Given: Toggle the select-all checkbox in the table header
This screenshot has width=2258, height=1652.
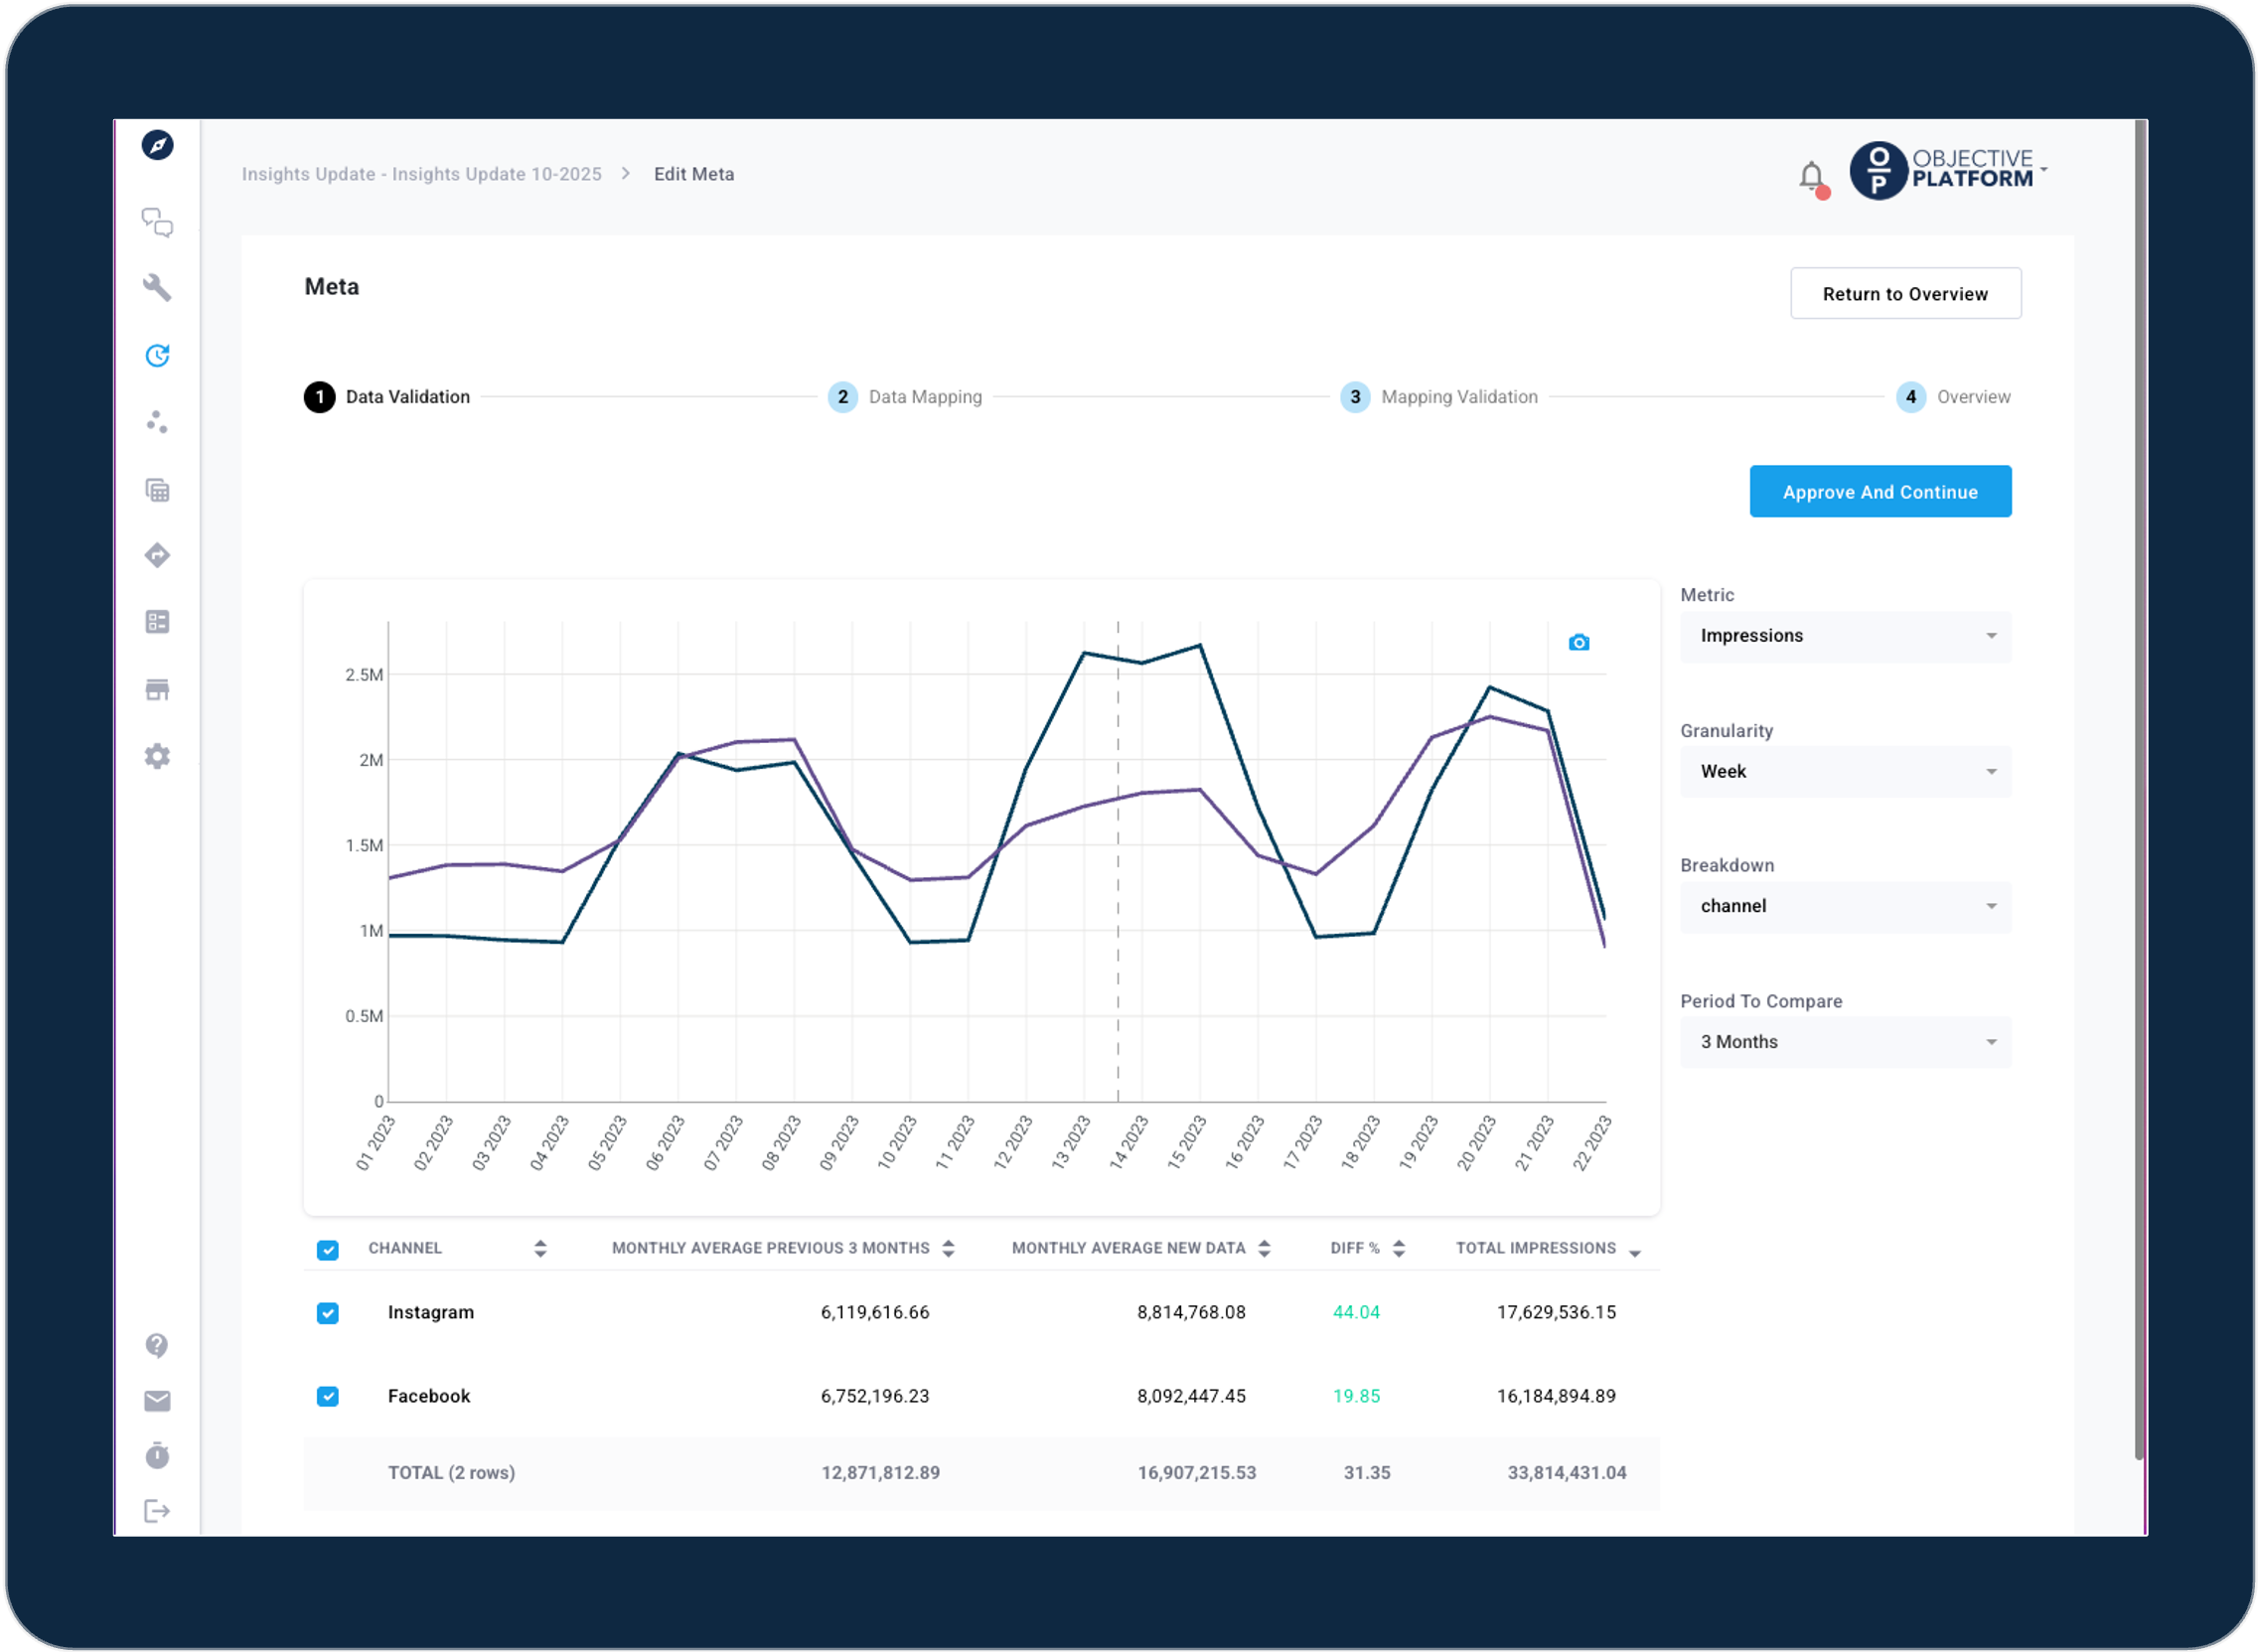Looking at the screenshot, I should click(328, 1249).
